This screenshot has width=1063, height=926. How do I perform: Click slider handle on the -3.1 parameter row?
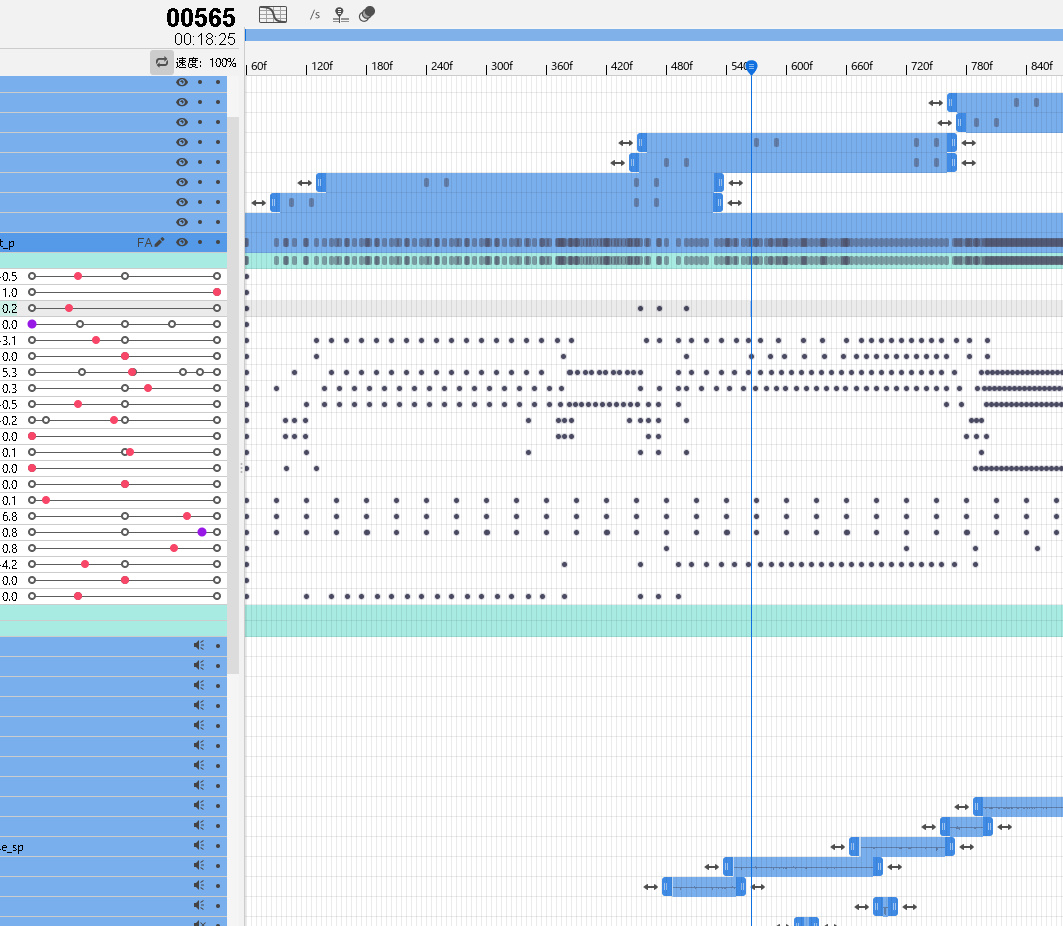coord(96,340)
